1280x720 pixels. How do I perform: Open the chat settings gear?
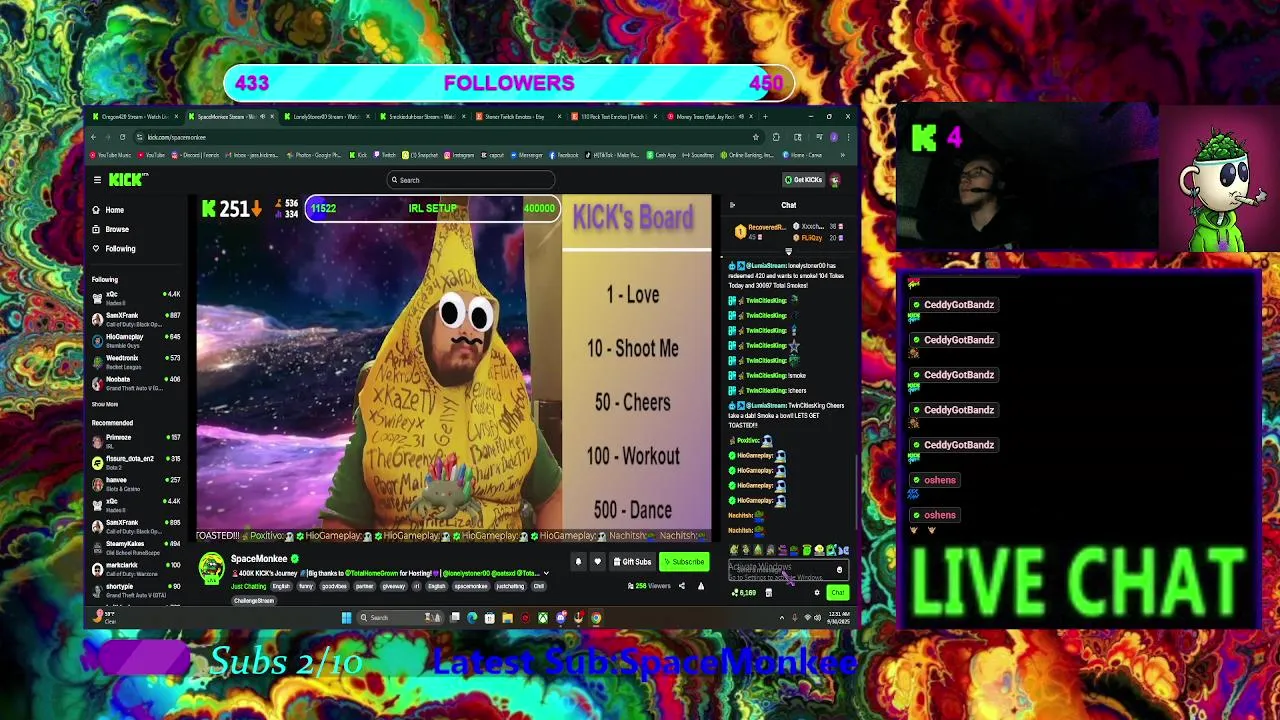(x=817, y=593)
